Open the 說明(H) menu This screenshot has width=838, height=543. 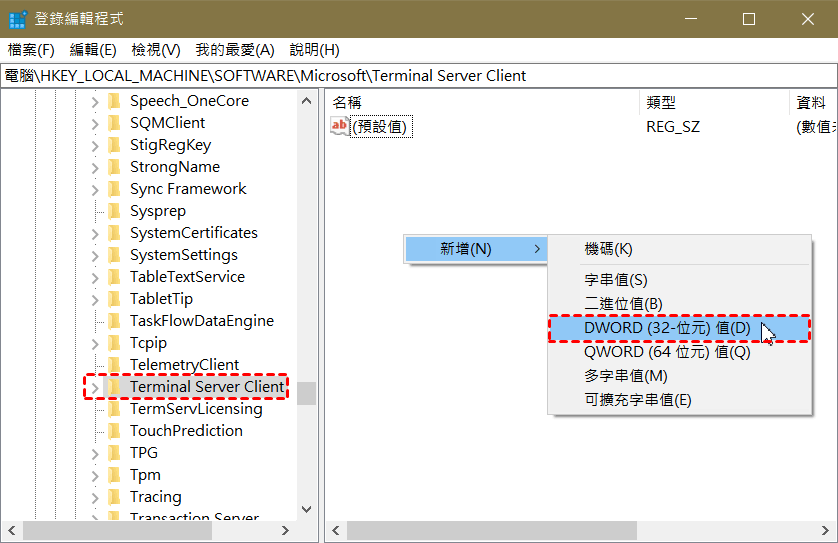pyautogui.click(x=314, y=50)
